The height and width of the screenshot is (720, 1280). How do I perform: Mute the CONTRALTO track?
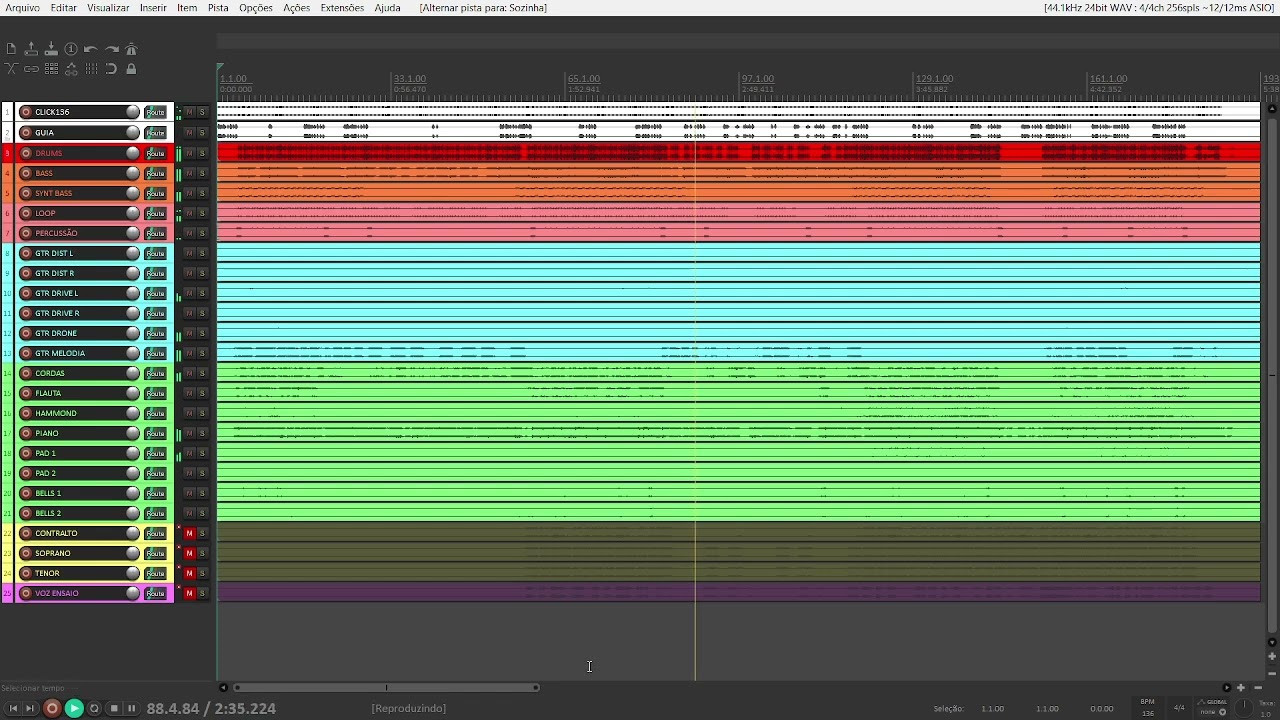(x=189, y=533)
